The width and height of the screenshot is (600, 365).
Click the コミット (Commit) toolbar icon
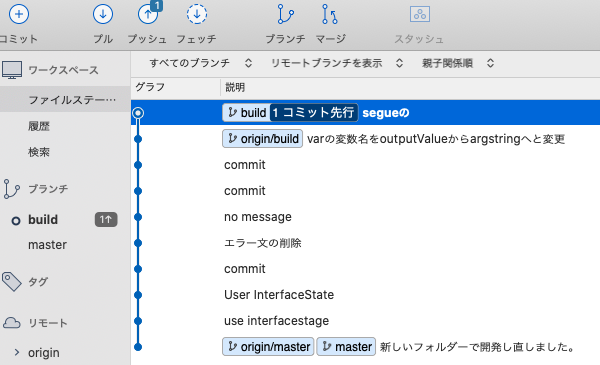19,14
